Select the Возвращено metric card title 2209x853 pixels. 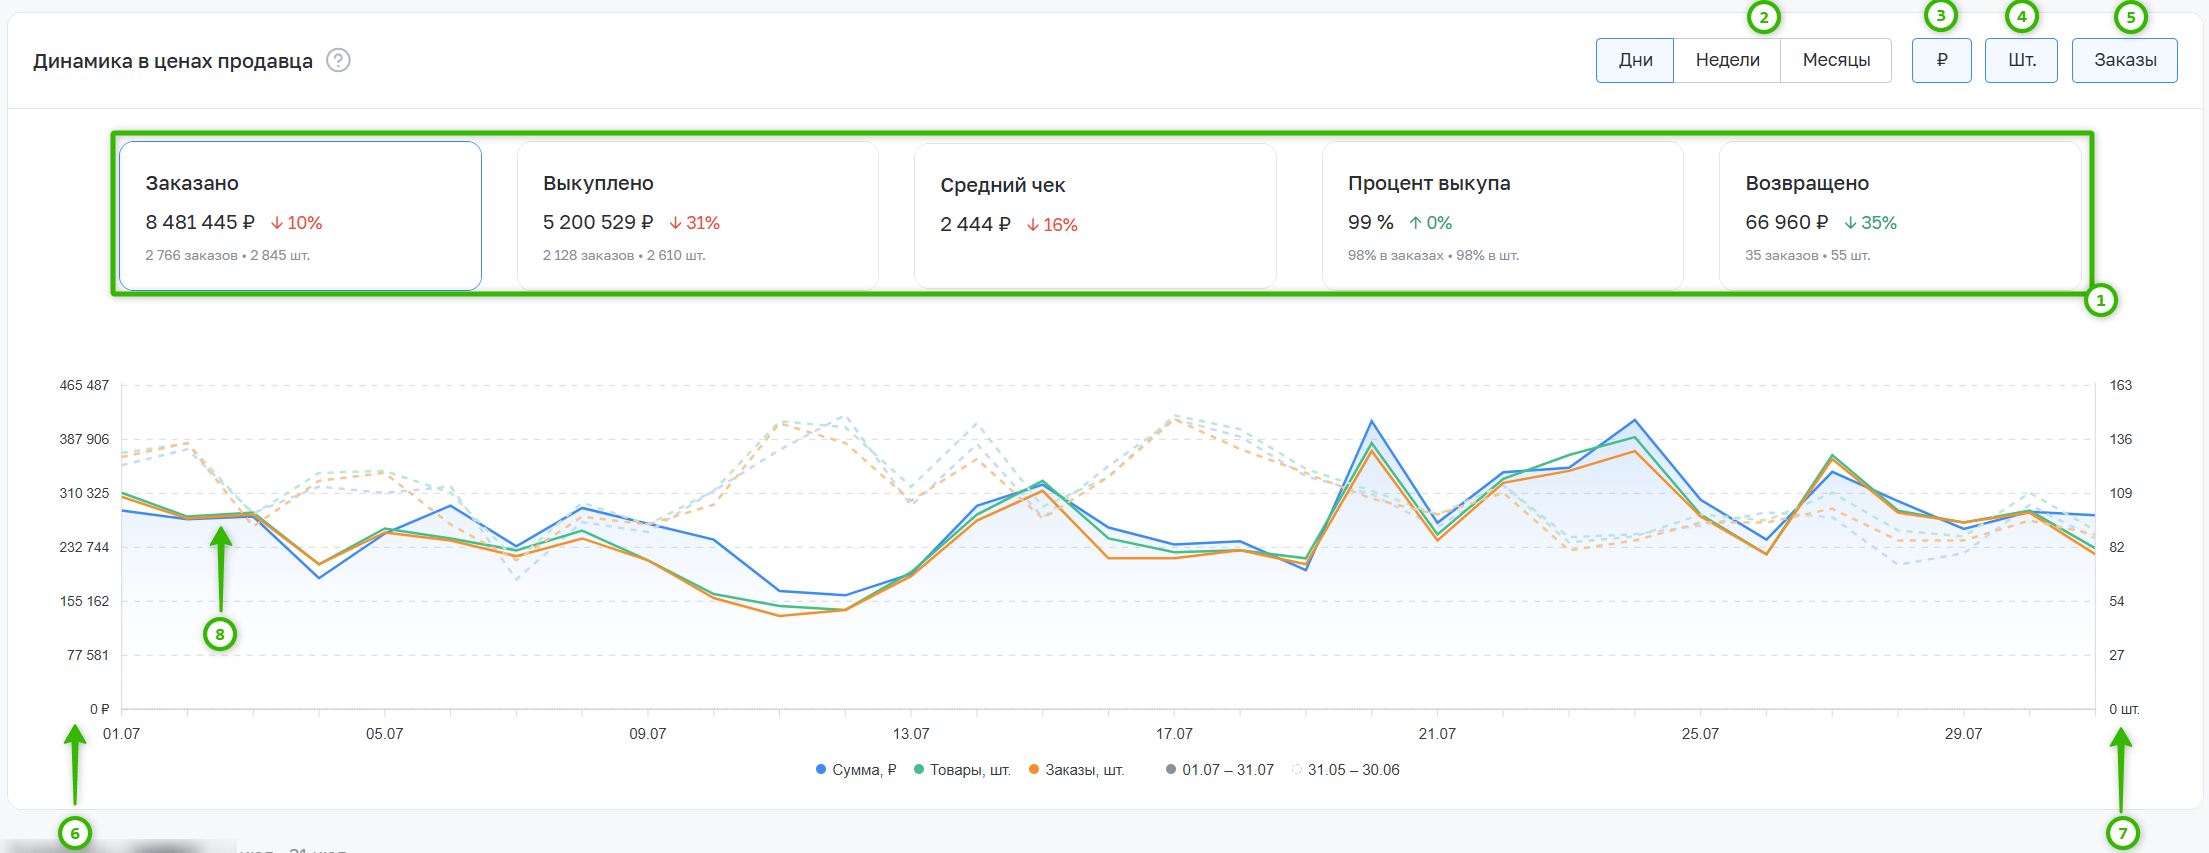(x=1807, y=183)
